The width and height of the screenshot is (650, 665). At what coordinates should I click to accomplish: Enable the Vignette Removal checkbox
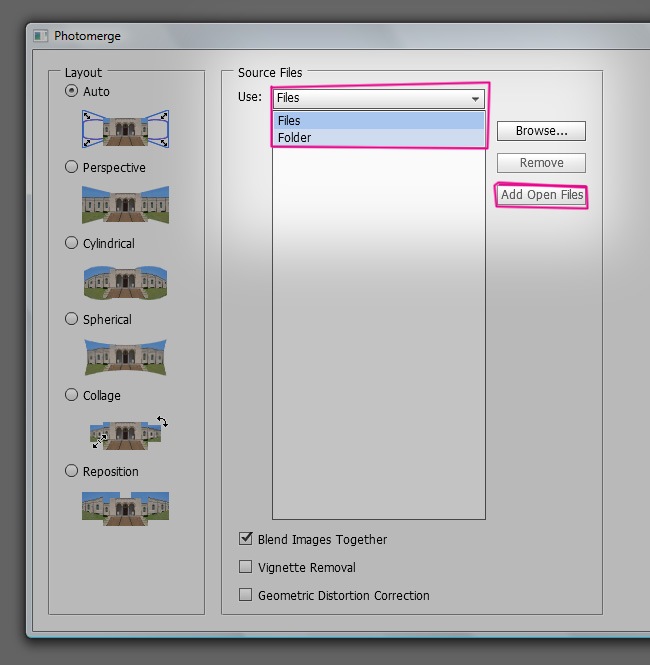point(245,567)
